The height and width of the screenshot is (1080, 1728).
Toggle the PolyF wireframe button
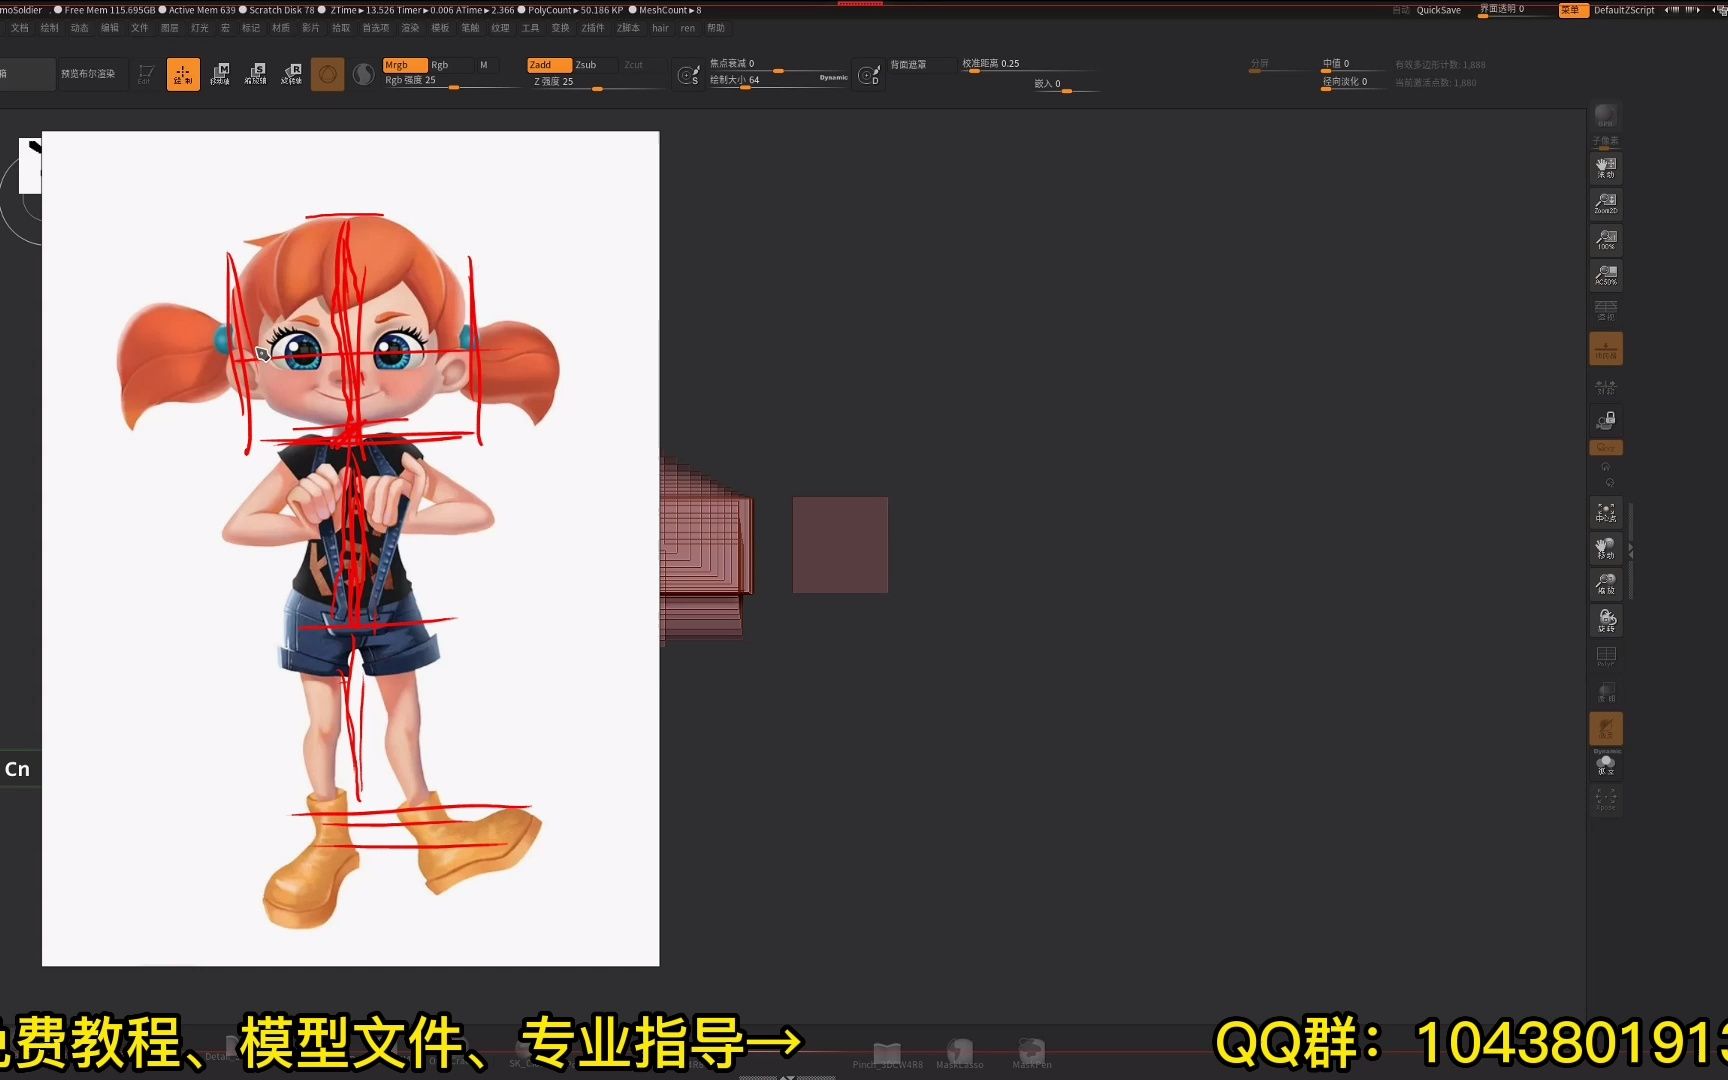click(1606, 657)
